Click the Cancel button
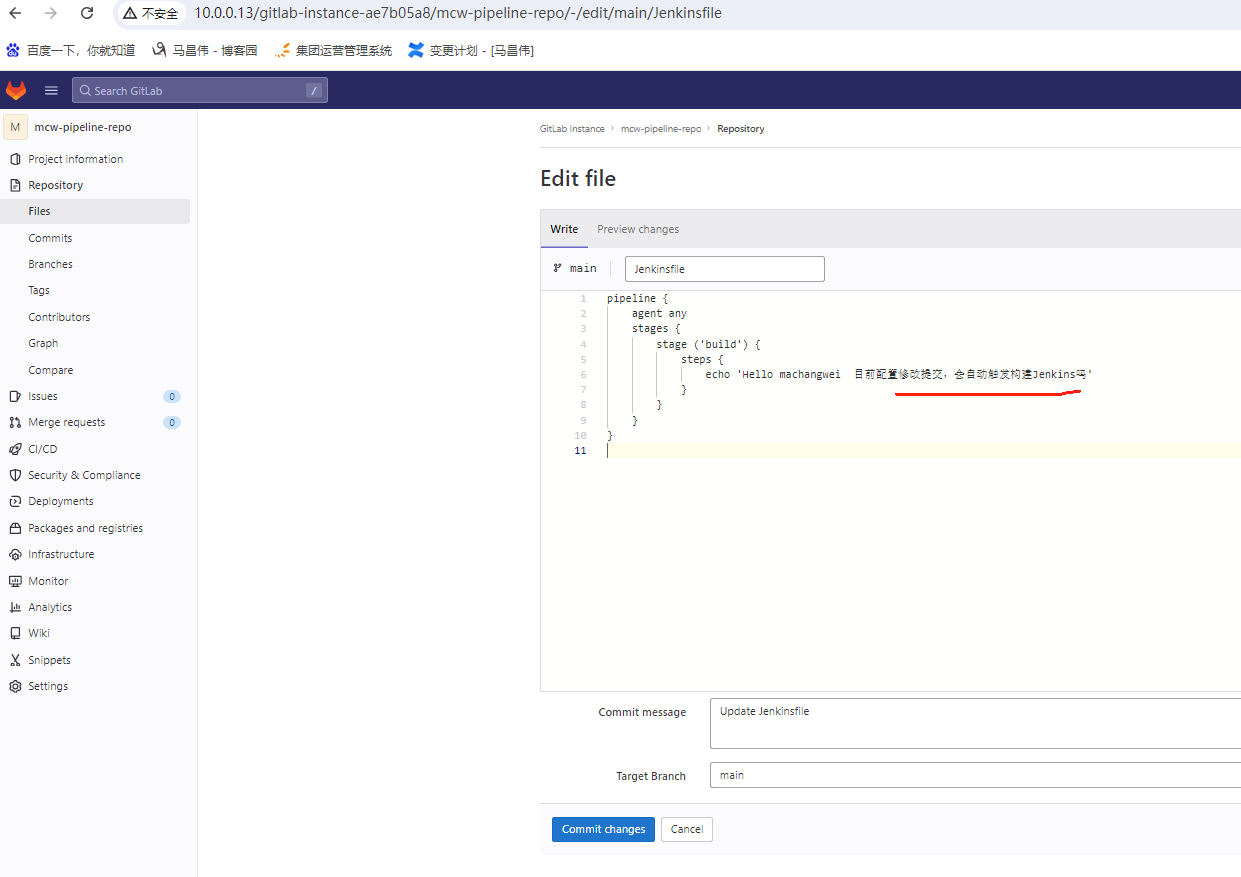1241x877 pixels. (687, 829)
